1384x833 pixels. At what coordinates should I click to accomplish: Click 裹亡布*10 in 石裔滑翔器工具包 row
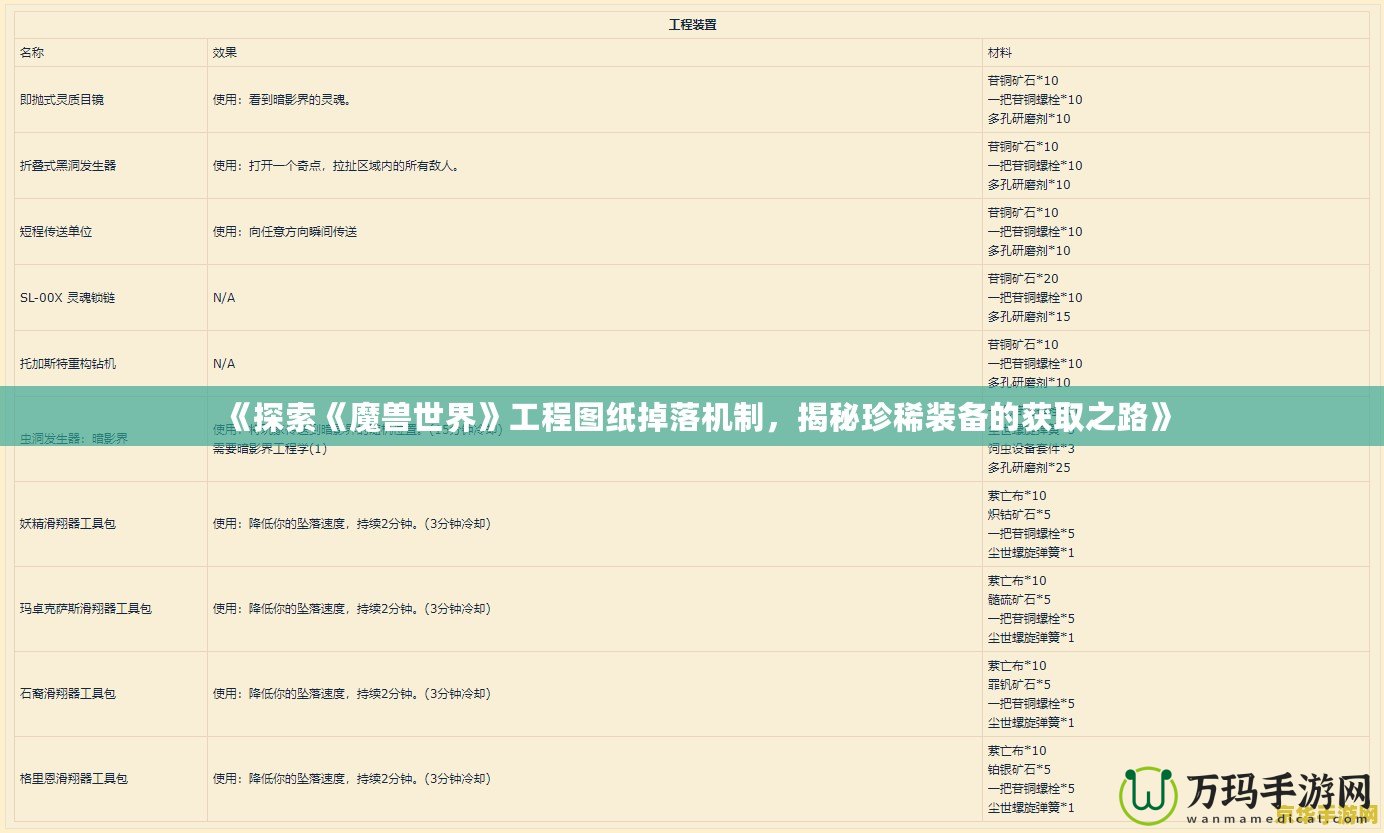pos(1017,666)
